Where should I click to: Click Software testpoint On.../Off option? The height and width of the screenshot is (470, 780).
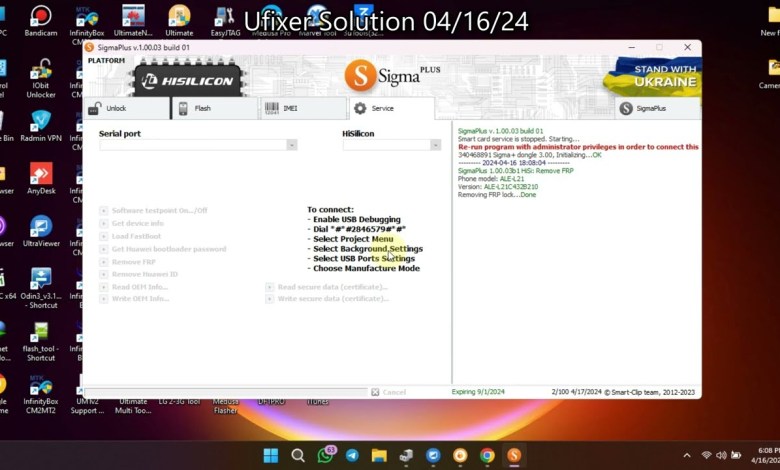(x=154, y=210)
